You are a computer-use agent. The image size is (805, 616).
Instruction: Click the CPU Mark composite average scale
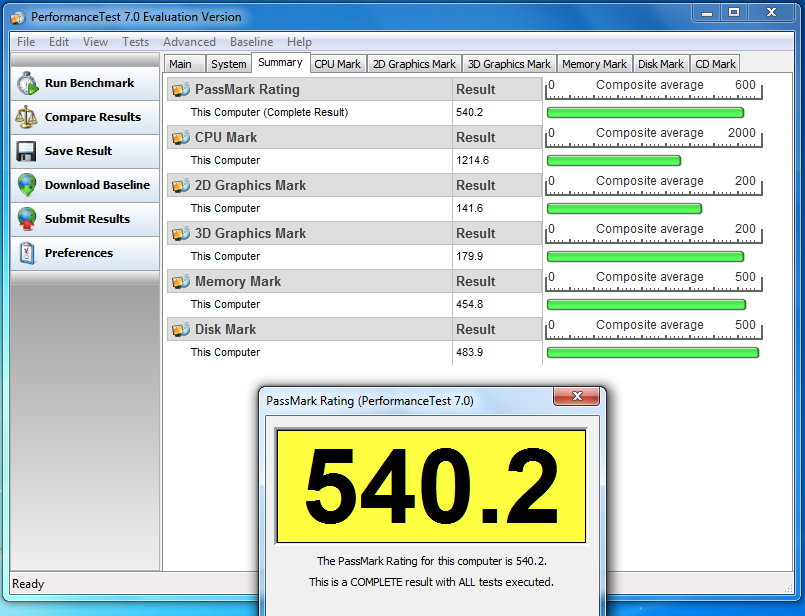[654, 138]
